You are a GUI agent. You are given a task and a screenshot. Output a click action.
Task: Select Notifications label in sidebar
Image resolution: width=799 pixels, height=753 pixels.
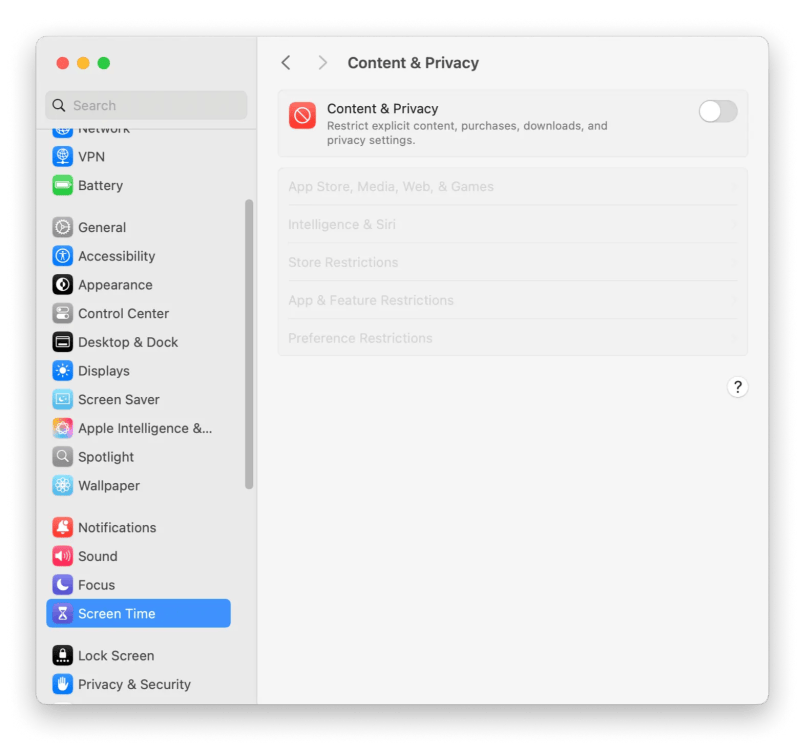click(117, 527)
